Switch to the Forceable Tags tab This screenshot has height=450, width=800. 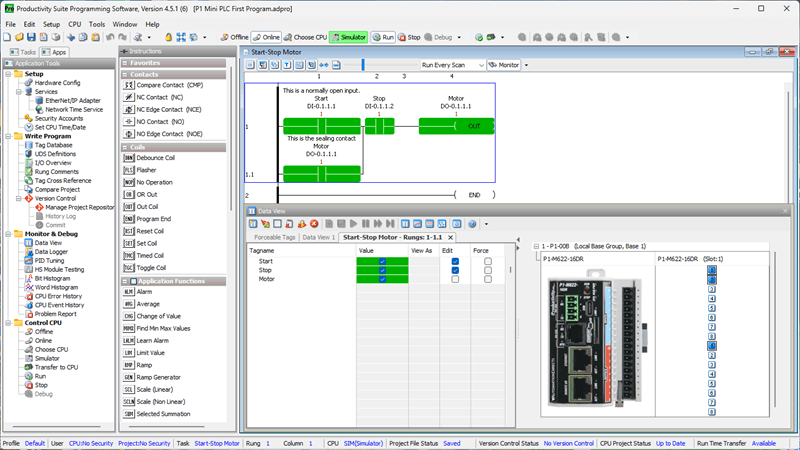tap(274, 237)
